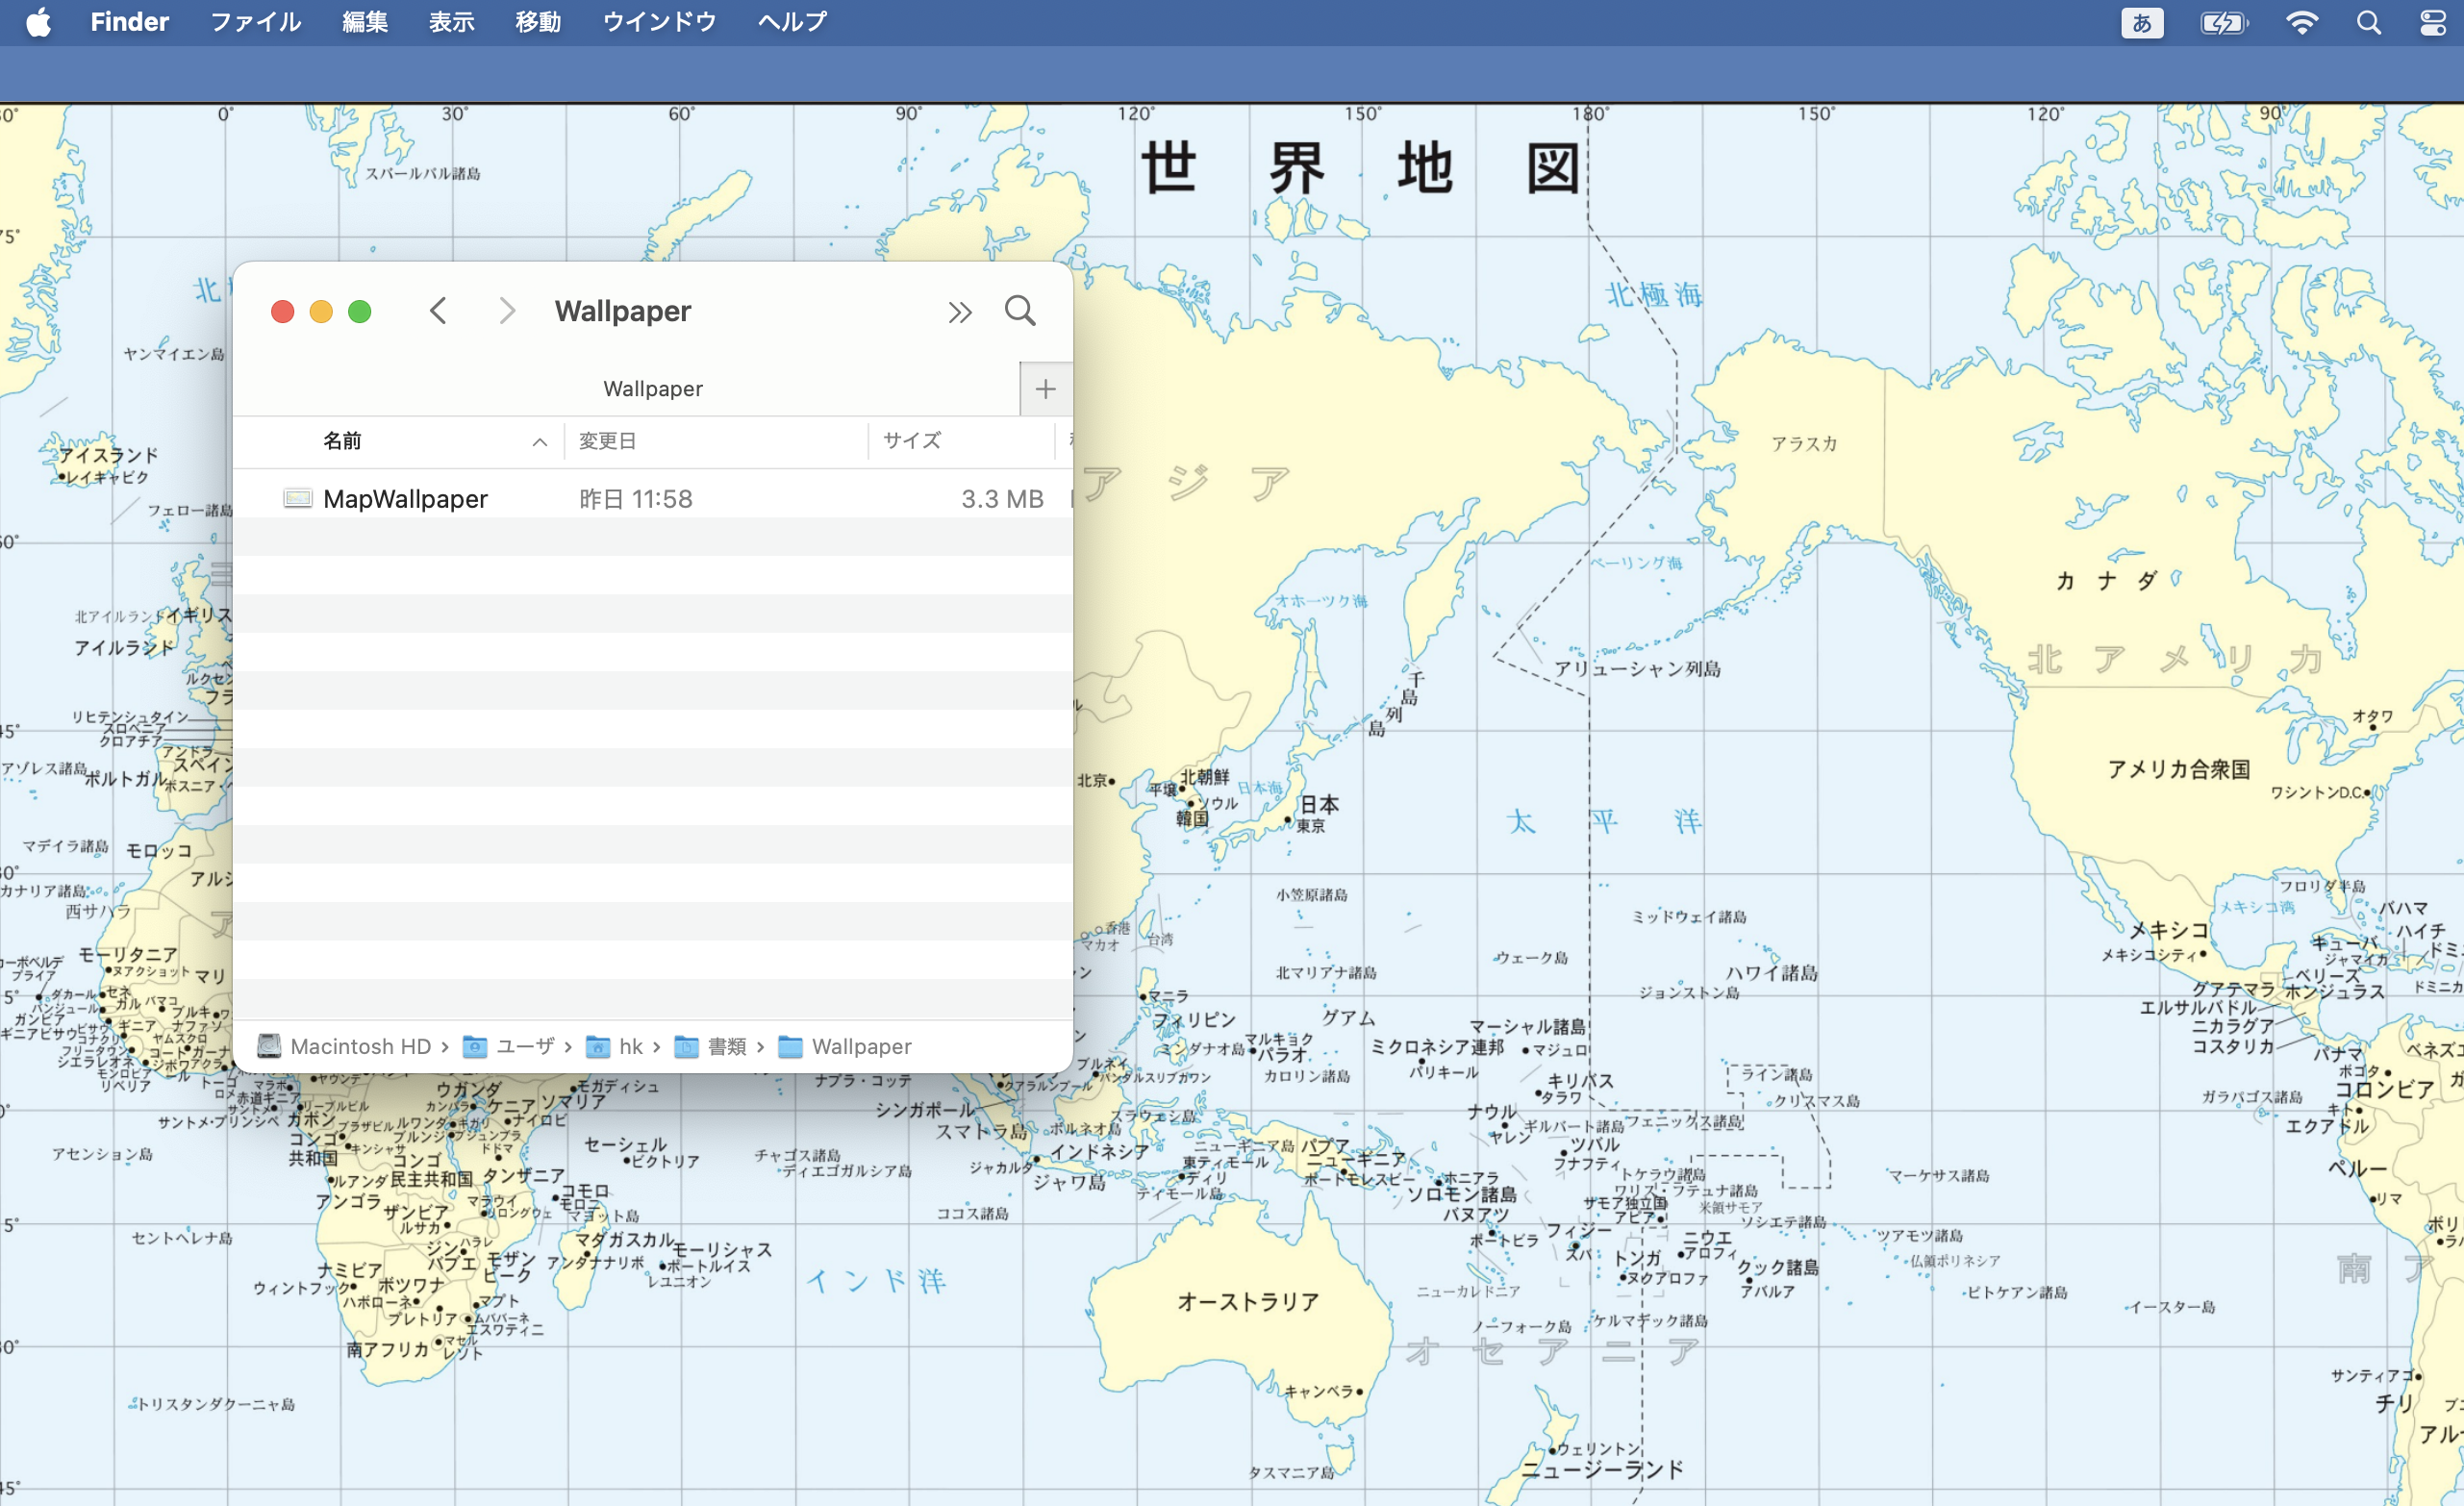Click the Finder forward navigation arrow
This screenshot has height=1506, width=2464.
[x=507, y=311]
